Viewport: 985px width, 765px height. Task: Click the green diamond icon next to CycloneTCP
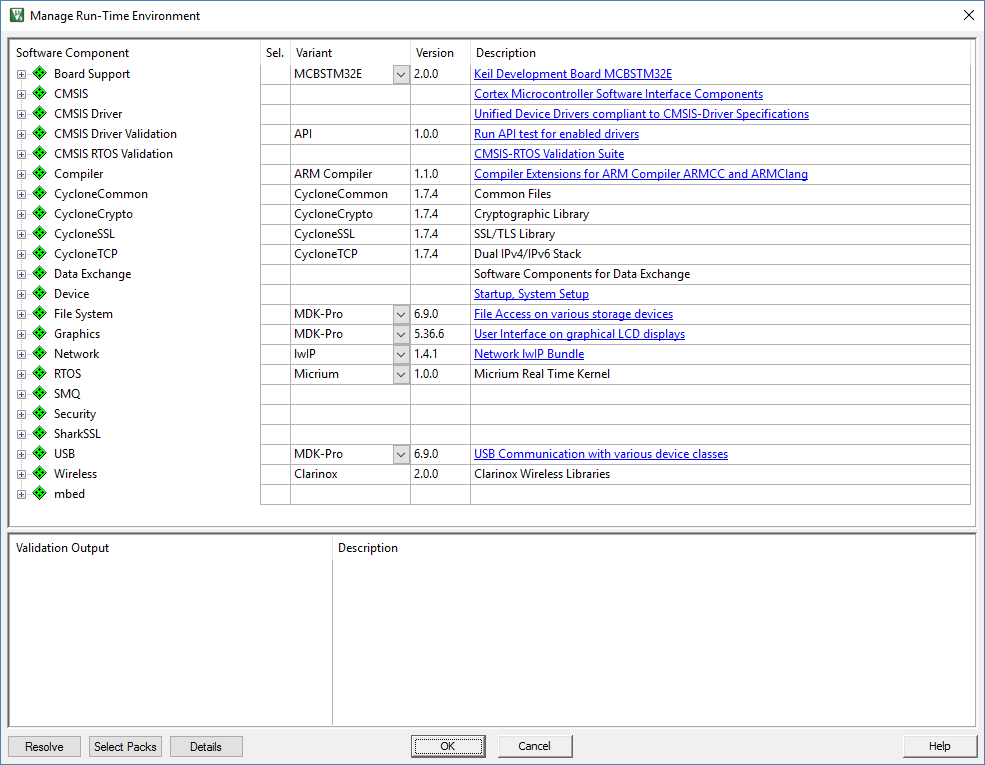[40, 253]
